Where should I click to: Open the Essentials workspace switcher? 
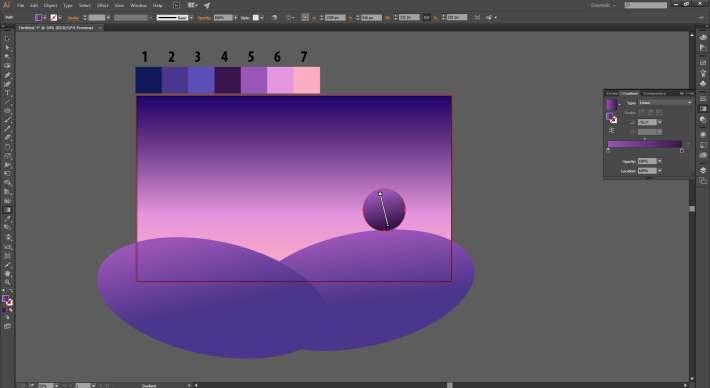coord(603,5)
